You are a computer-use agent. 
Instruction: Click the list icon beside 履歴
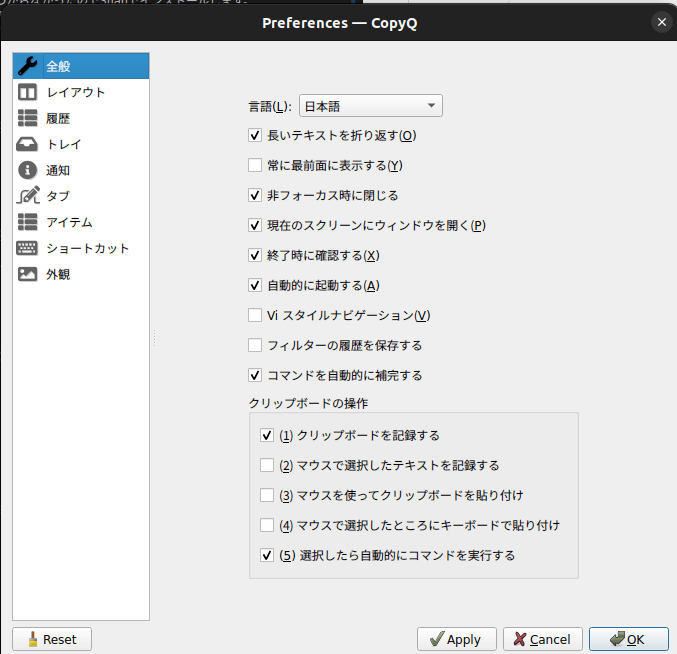(x=27, y=118)
